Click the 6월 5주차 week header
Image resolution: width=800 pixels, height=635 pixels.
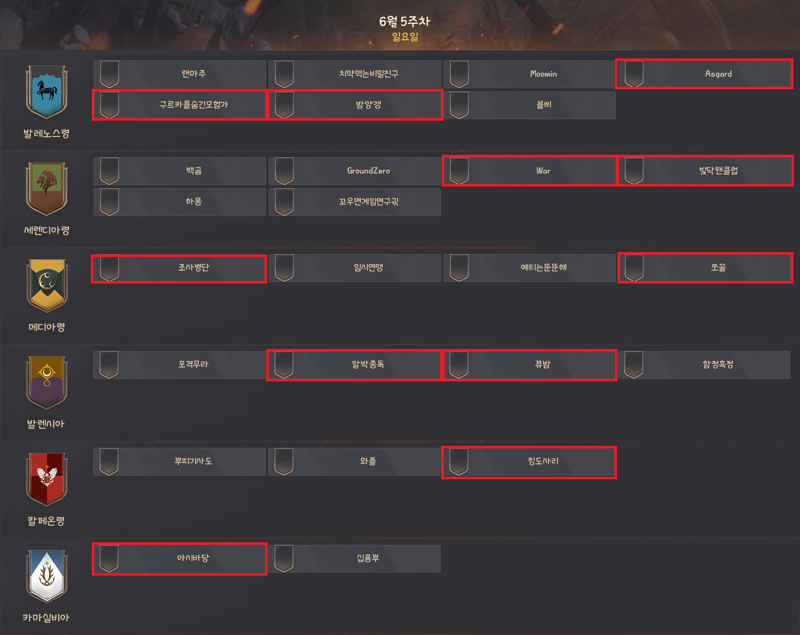coord(405,21)
